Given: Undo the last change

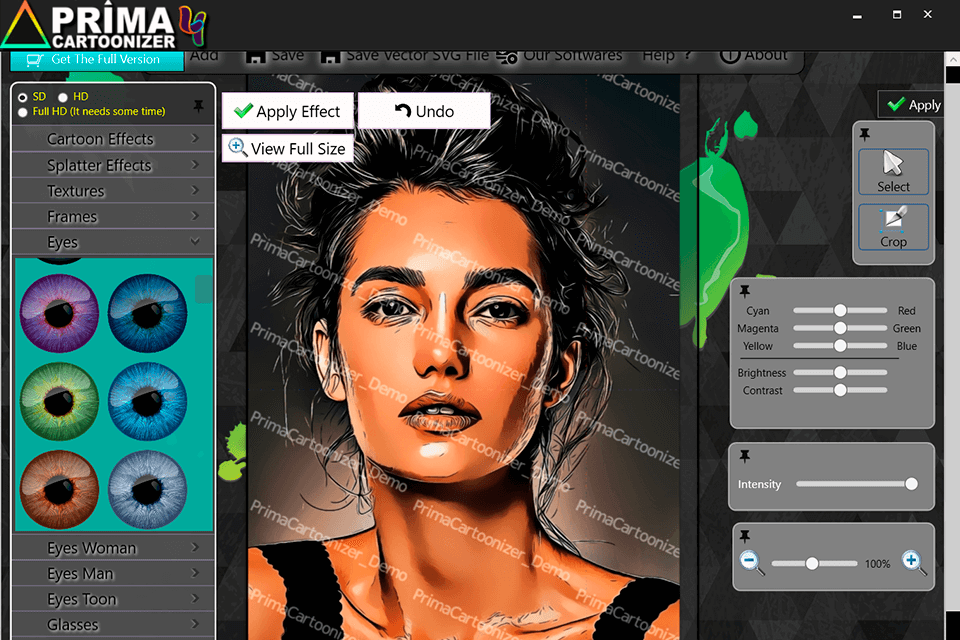Looking at the screenshot, I should 424,111.
